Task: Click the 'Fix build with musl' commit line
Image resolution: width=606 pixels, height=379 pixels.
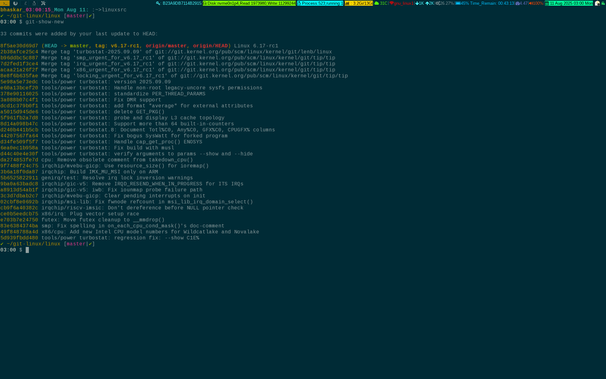Action: 87,148
